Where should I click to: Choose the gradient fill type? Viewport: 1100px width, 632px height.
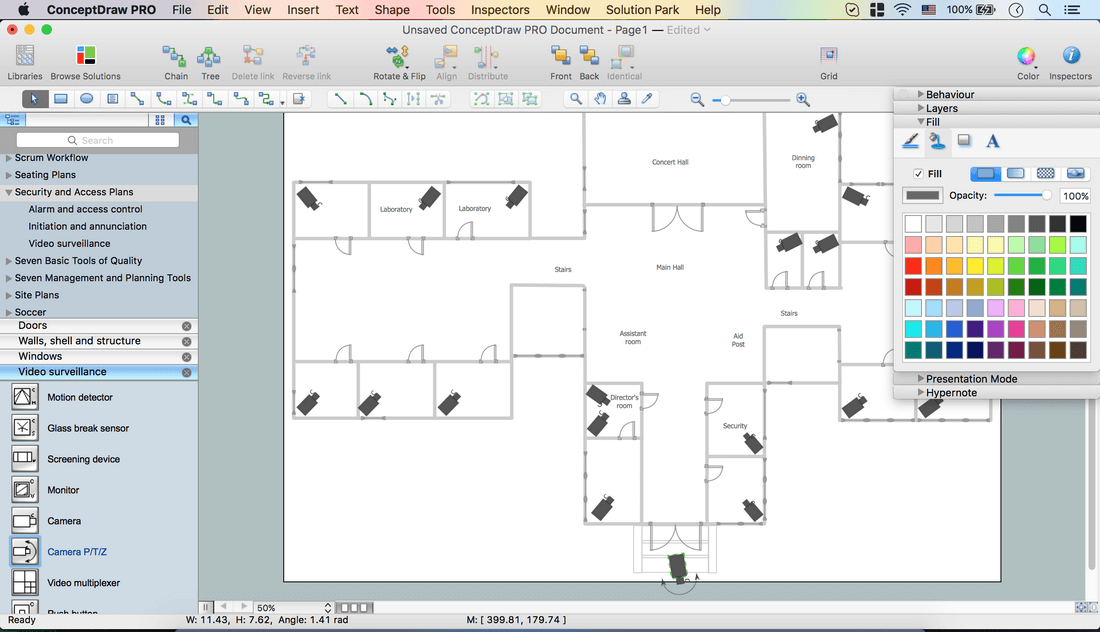(1015, 173)
